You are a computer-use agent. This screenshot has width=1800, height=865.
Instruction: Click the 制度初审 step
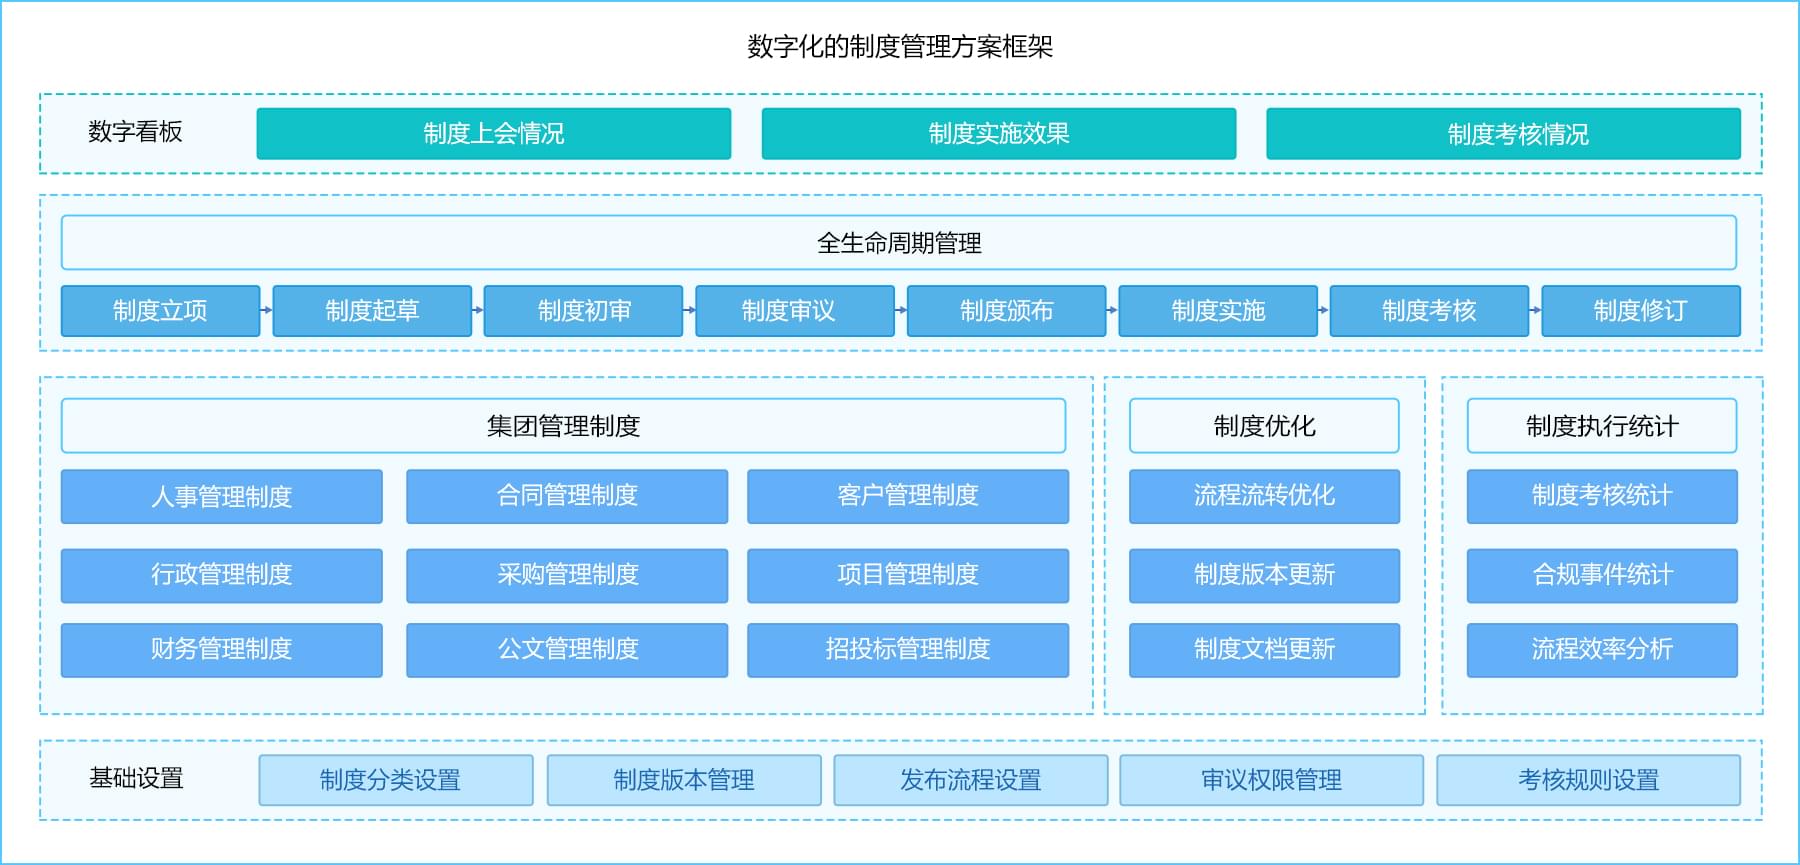click(584, 311)
